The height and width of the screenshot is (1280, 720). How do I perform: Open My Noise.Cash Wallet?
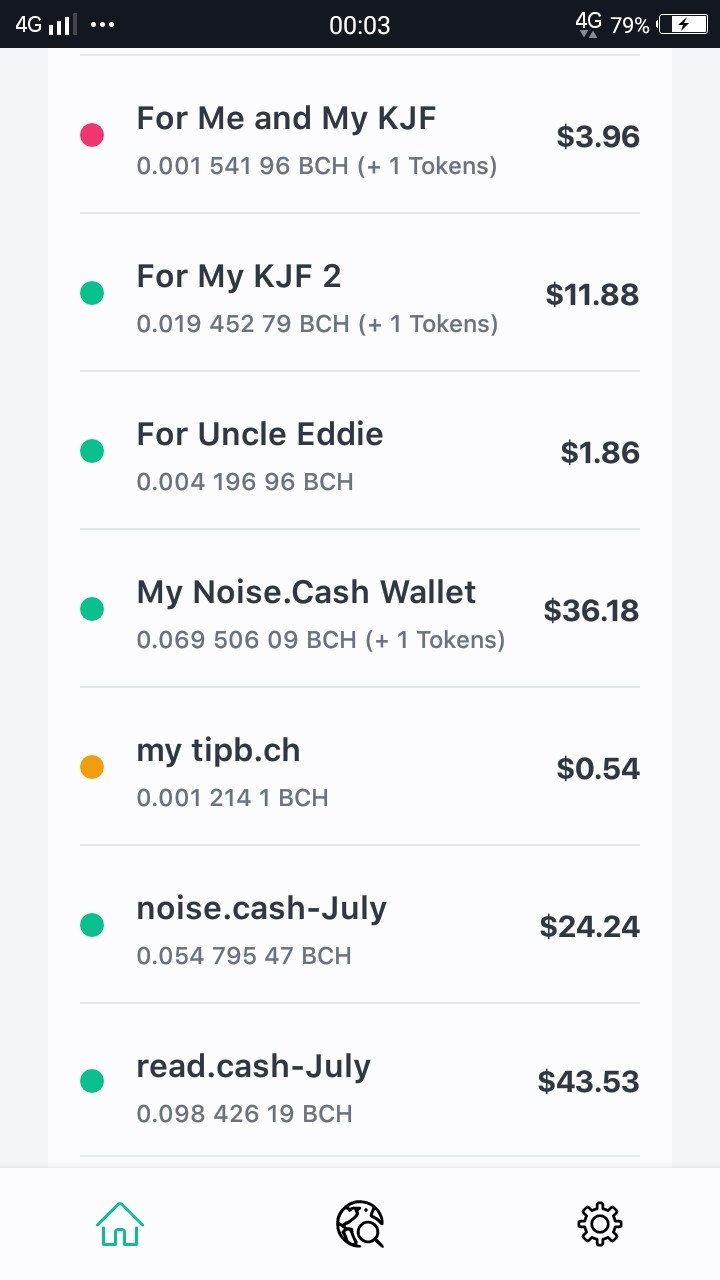[360, 609]
